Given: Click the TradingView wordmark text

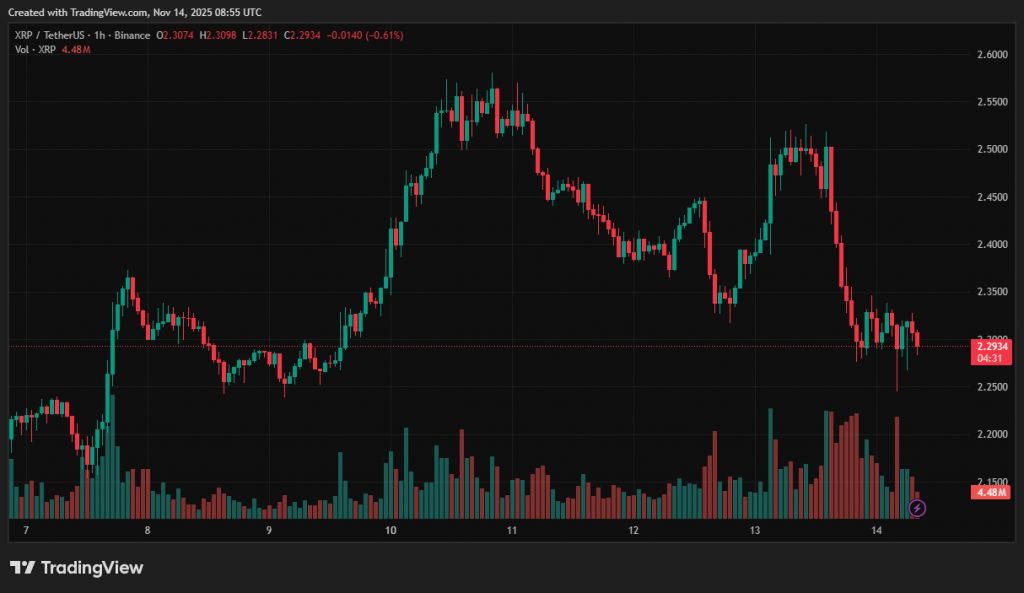Looking at the screenshot, I should (92, 568).
